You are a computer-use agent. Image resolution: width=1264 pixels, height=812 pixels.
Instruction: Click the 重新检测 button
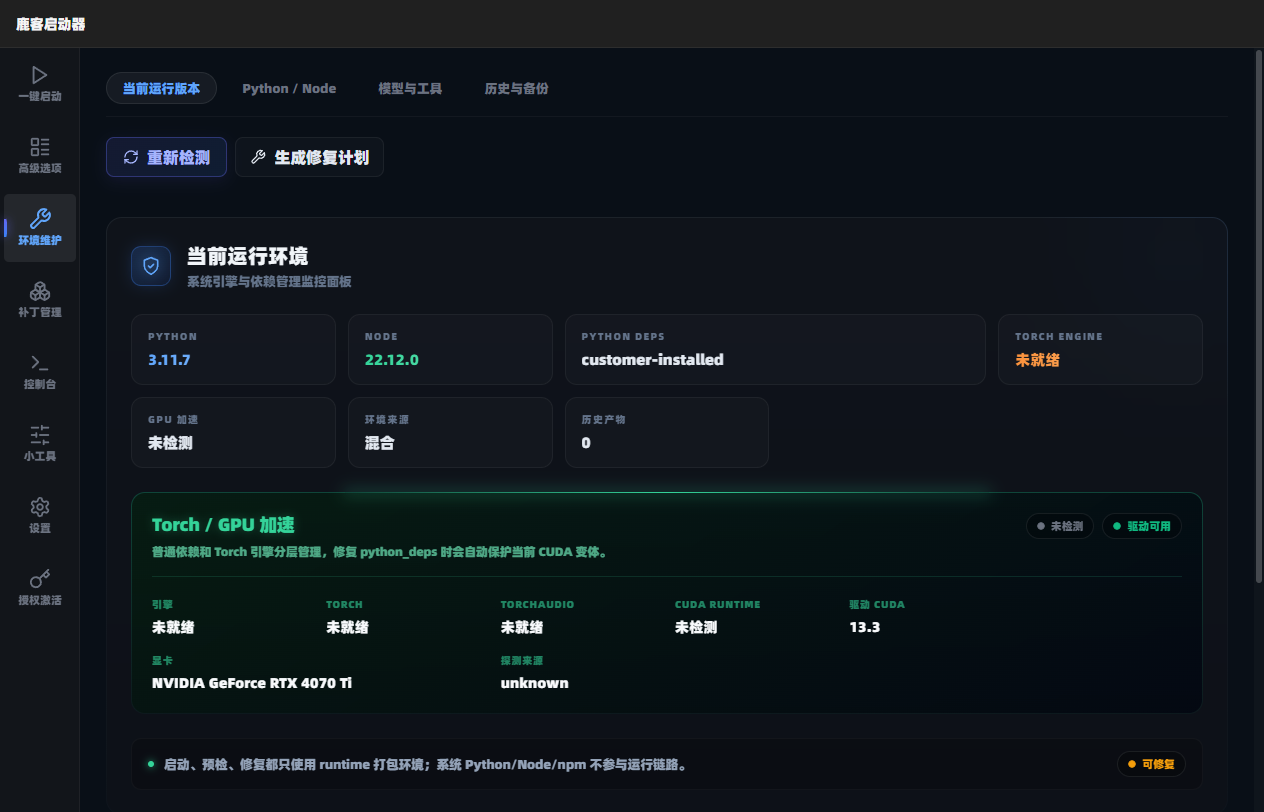[x=166, y=157]
